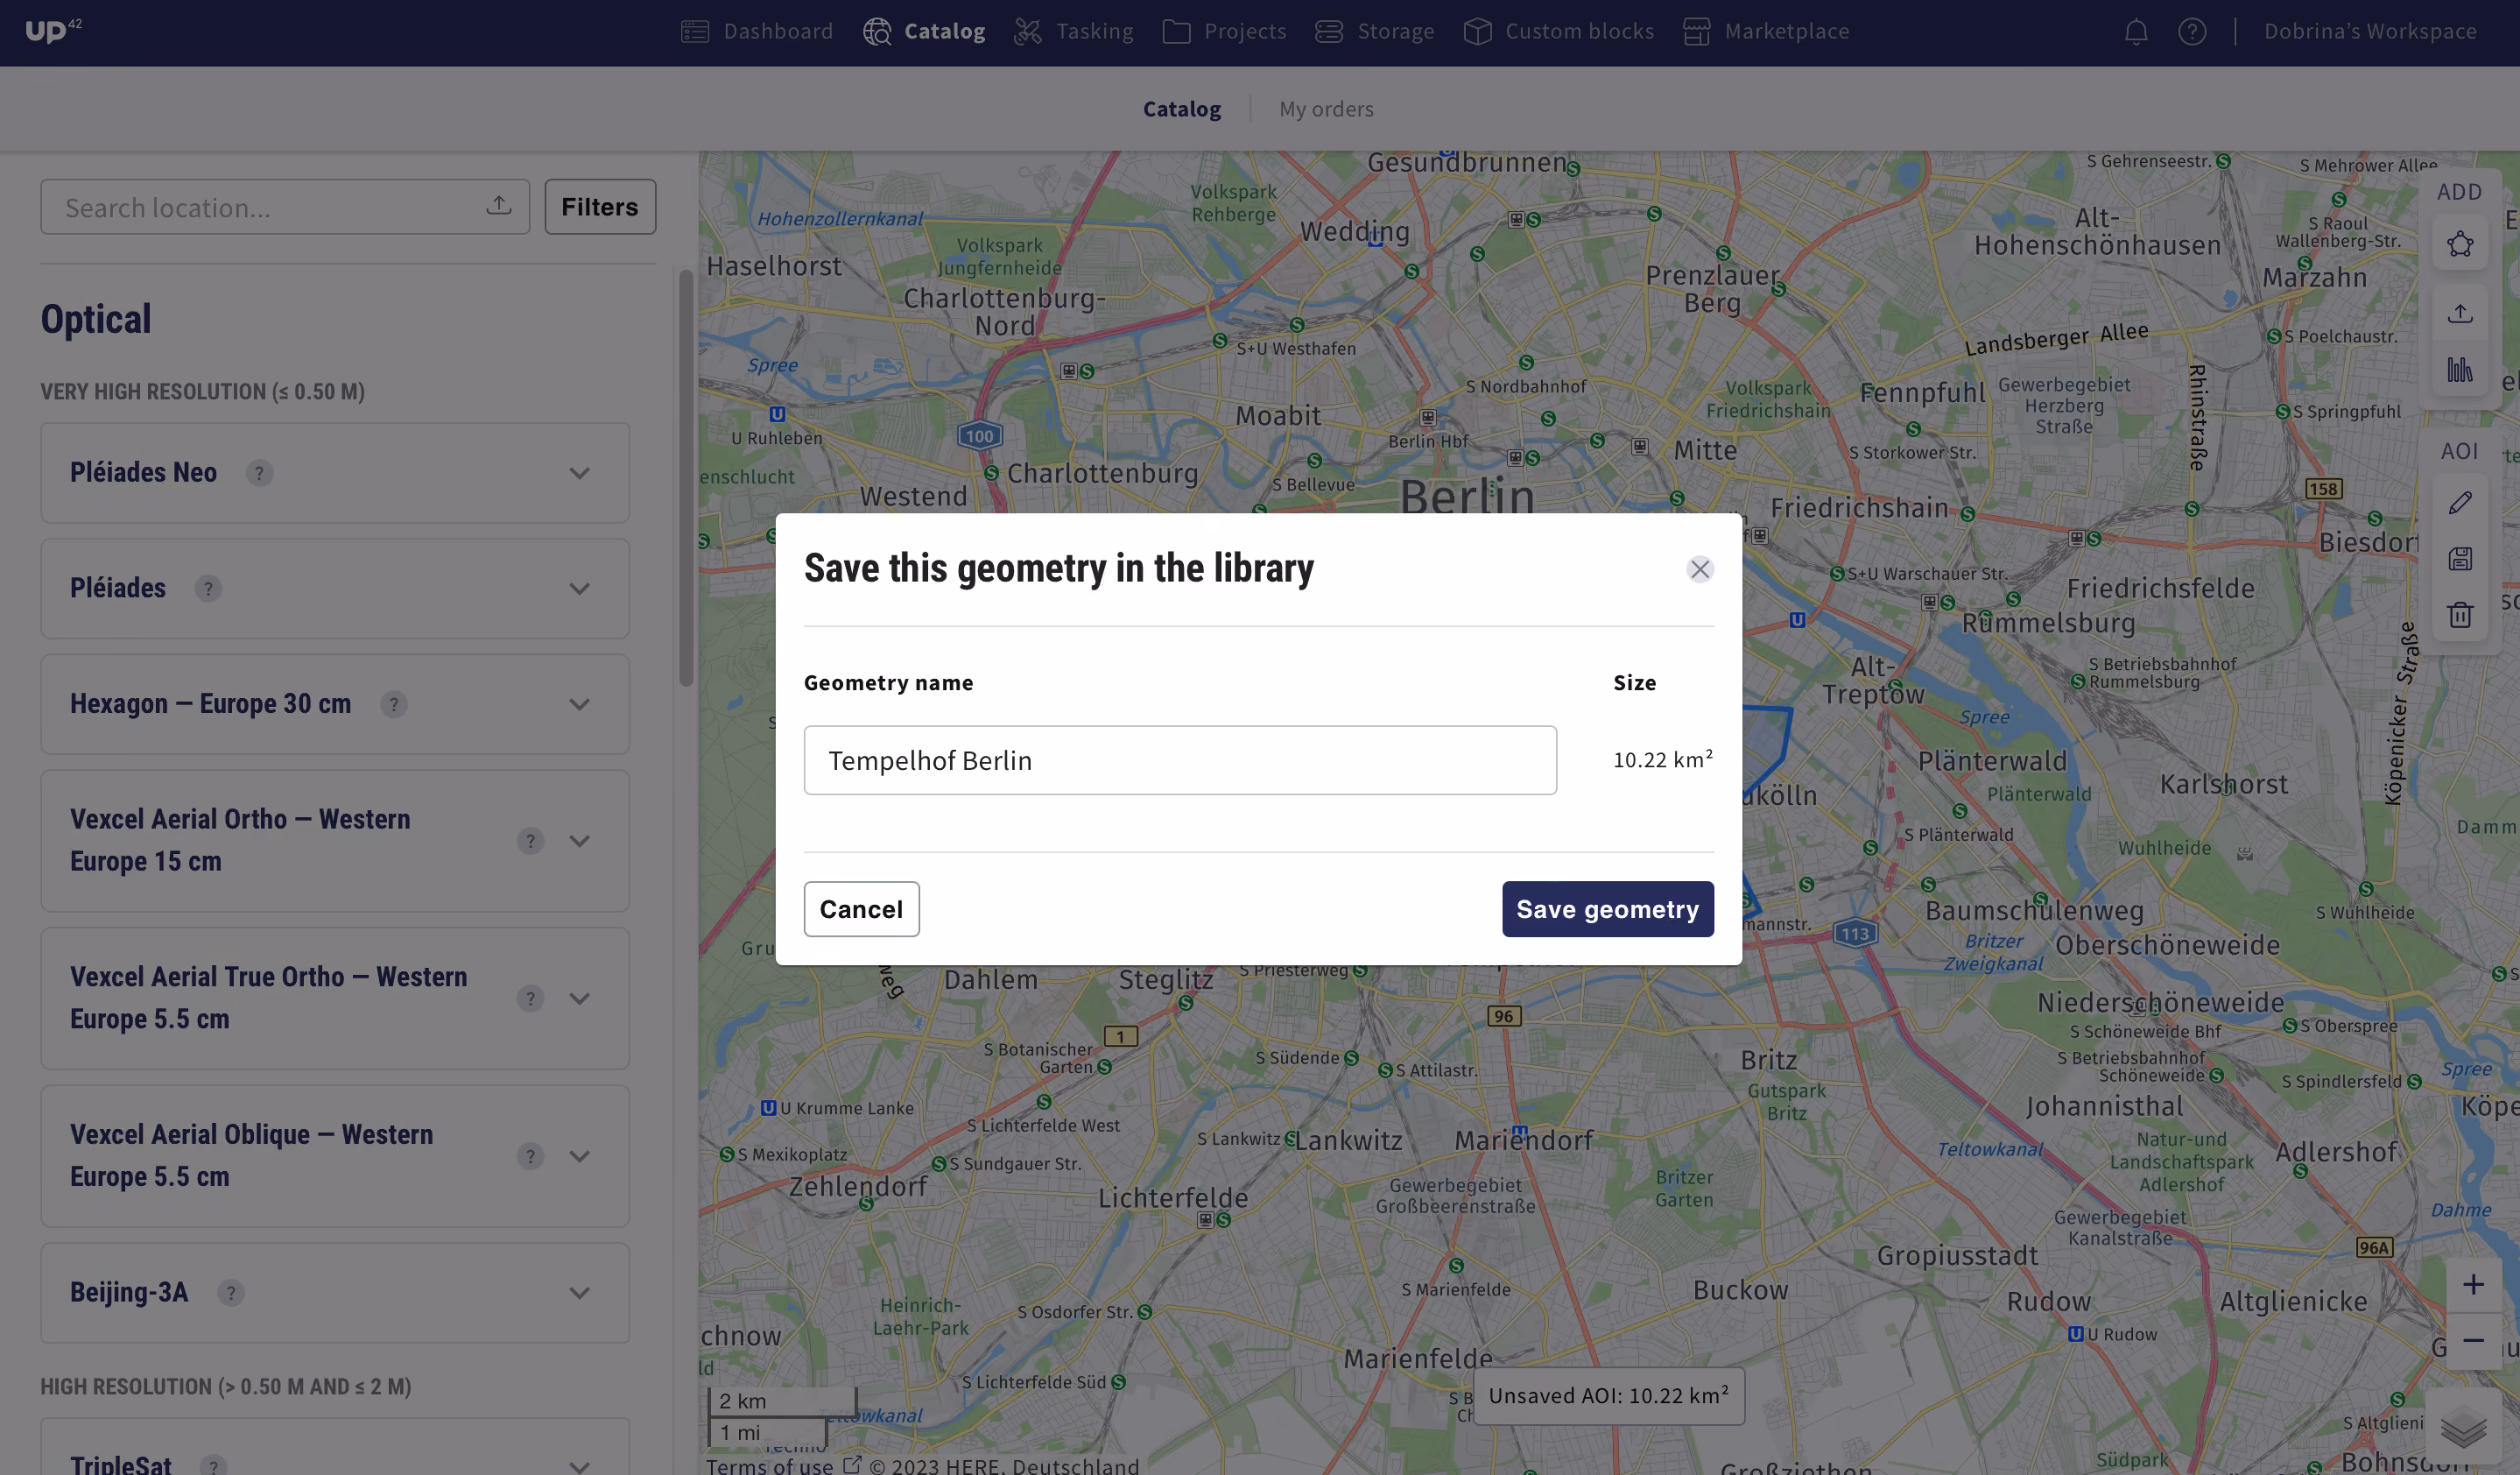
Task: Click Cancel in the dialog
Action: coord(861,909)
